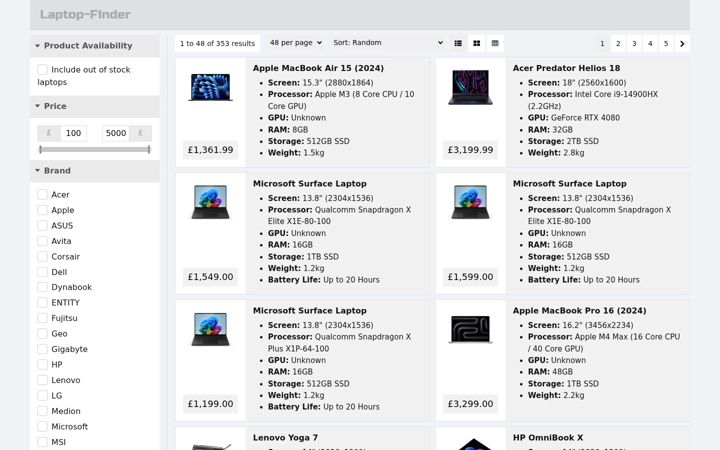Toggle the Medion brand filter

tap(42, 411)
